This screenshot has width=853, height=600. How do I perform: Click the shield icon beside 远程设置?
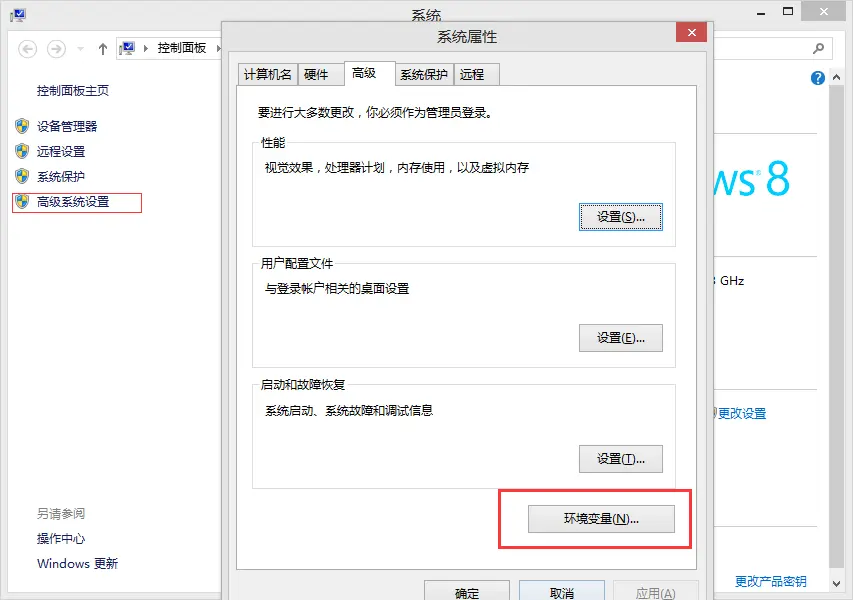point(22,151)
